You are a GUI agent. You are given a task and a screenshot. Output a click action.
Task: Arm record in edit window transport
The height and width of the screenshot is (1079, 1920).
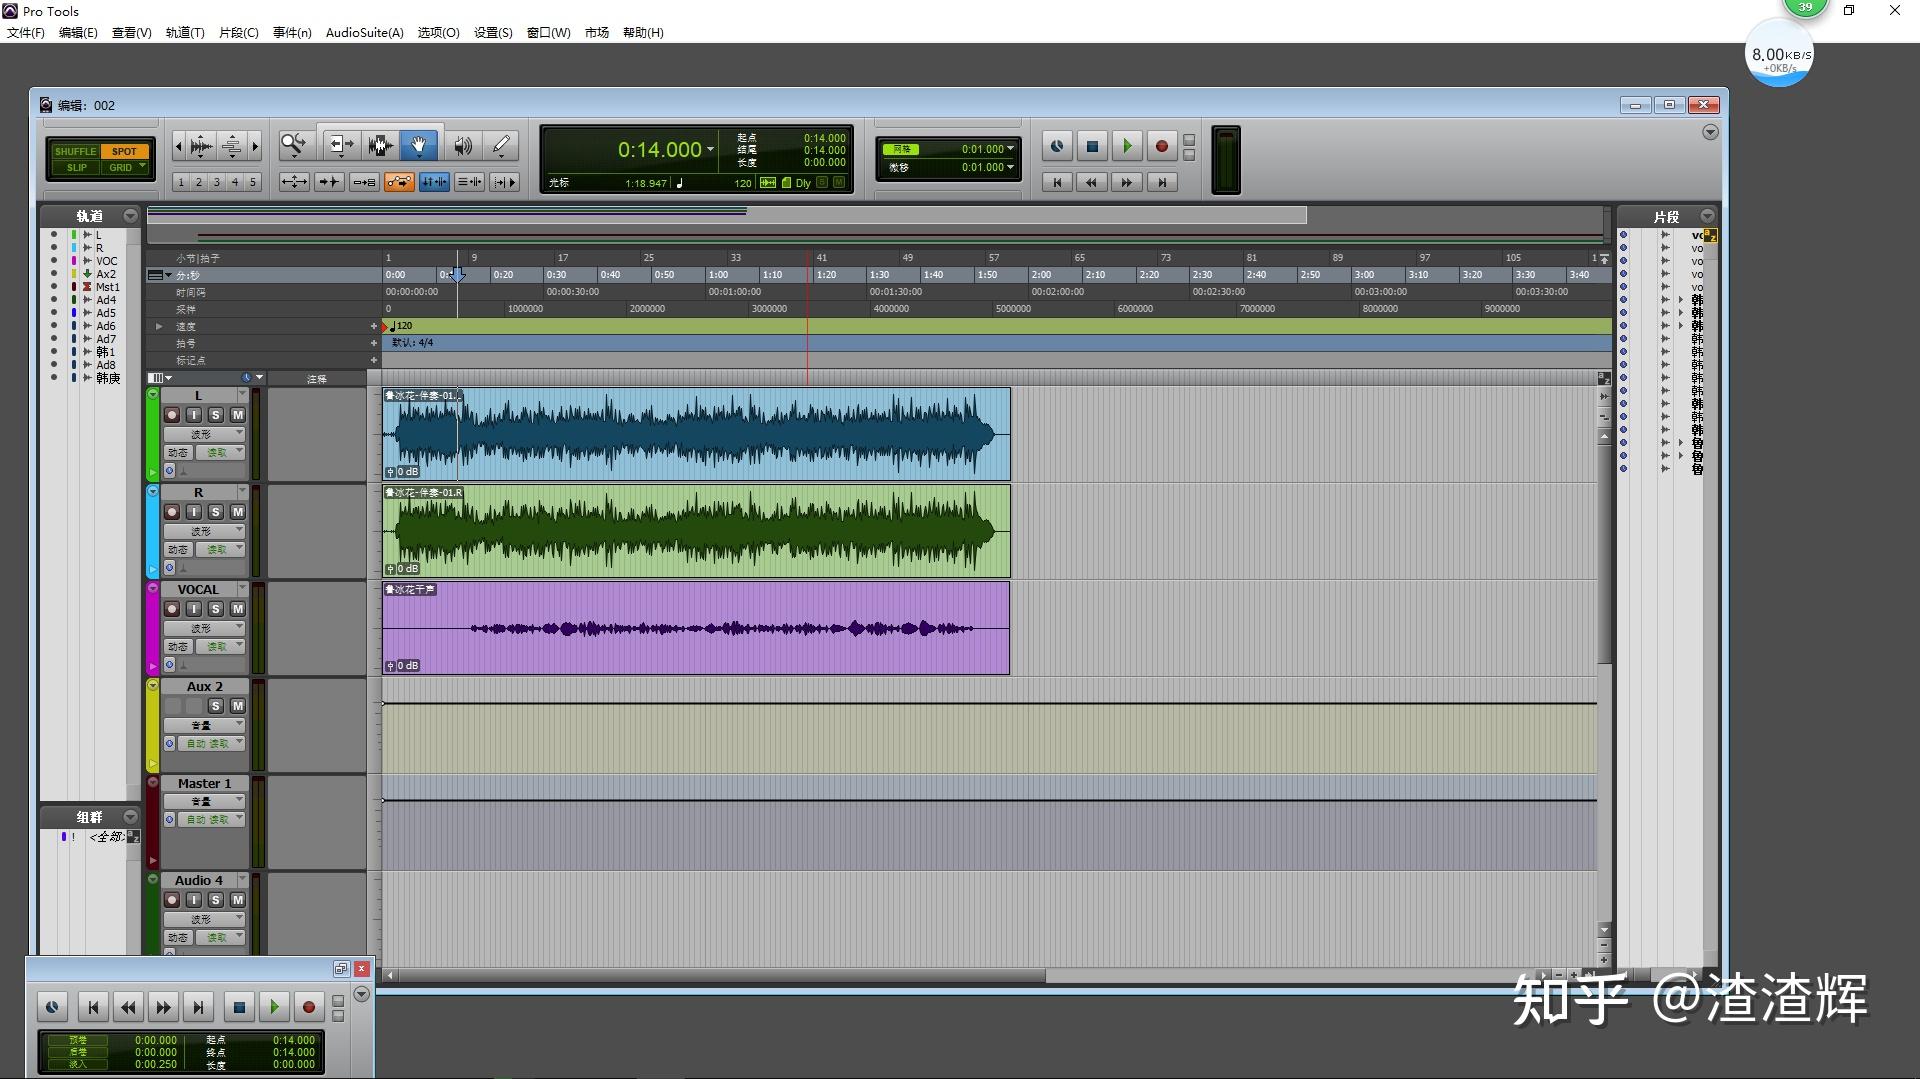tap(1161, 146)
